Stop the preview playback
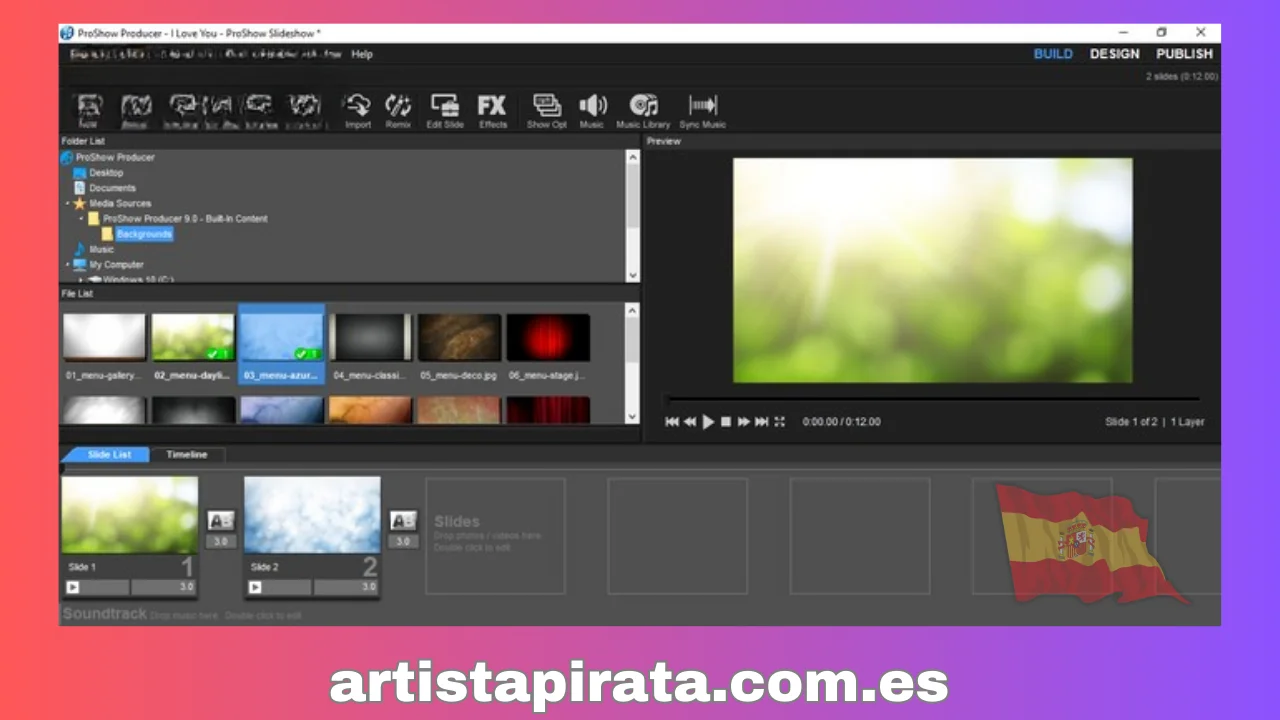 (726, 422)
